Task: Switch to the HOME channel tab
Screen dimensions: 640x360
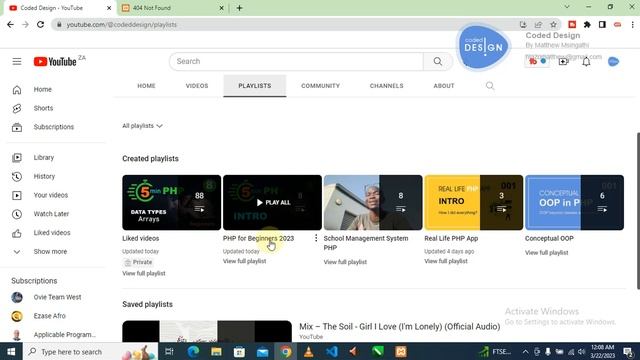Action: click(146, 86)
